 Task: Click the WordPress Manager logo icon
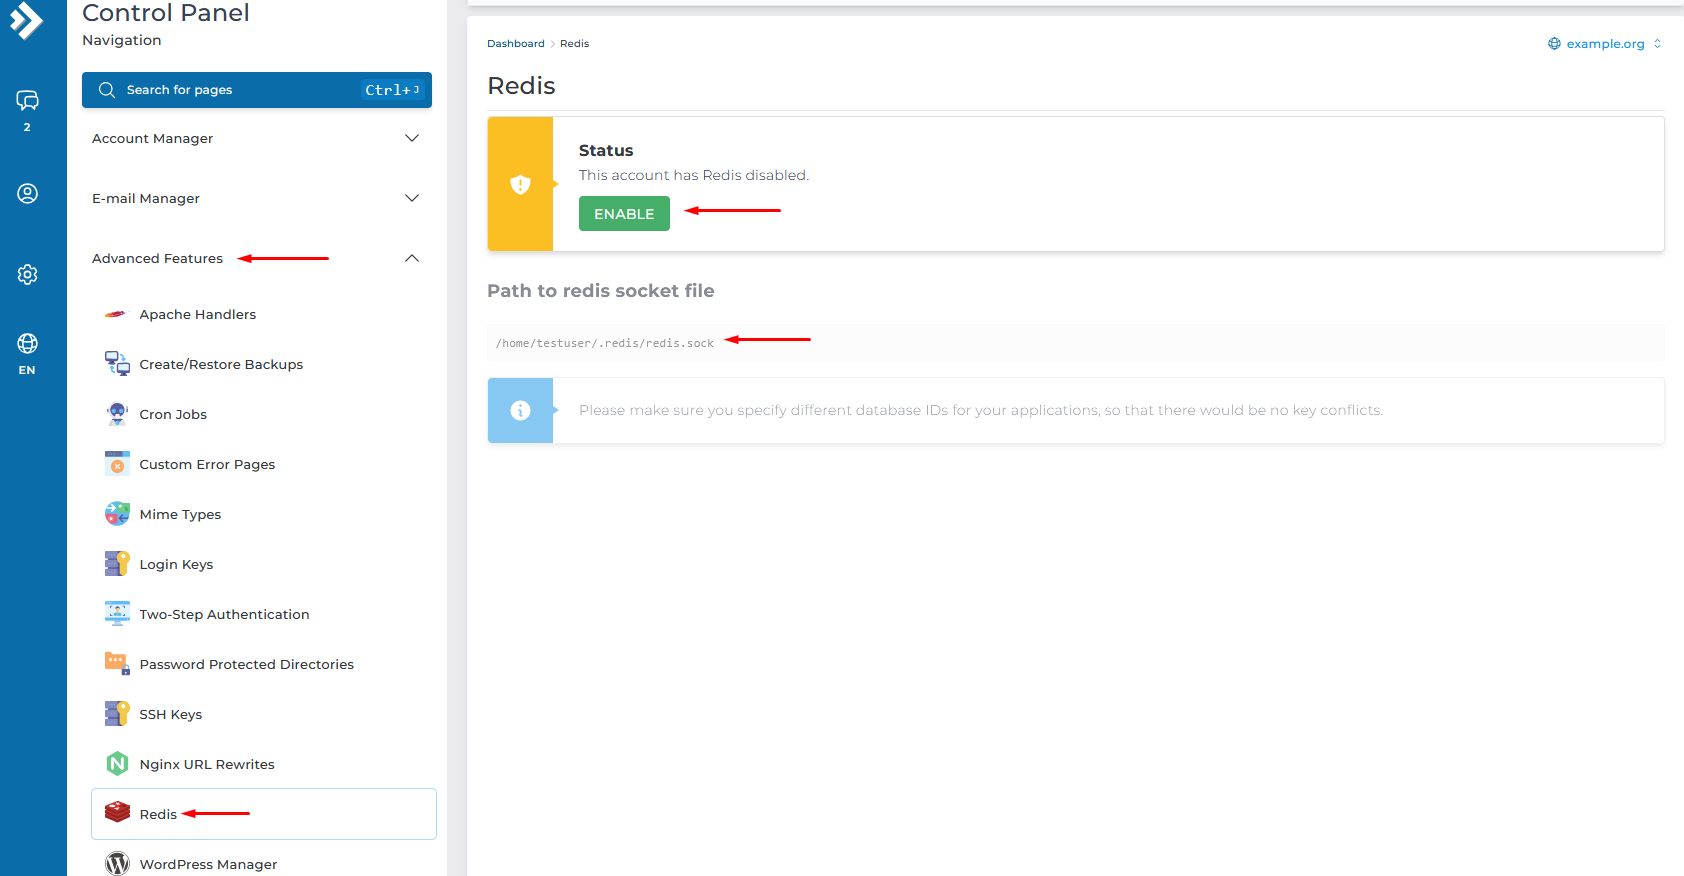coord(117,863)
